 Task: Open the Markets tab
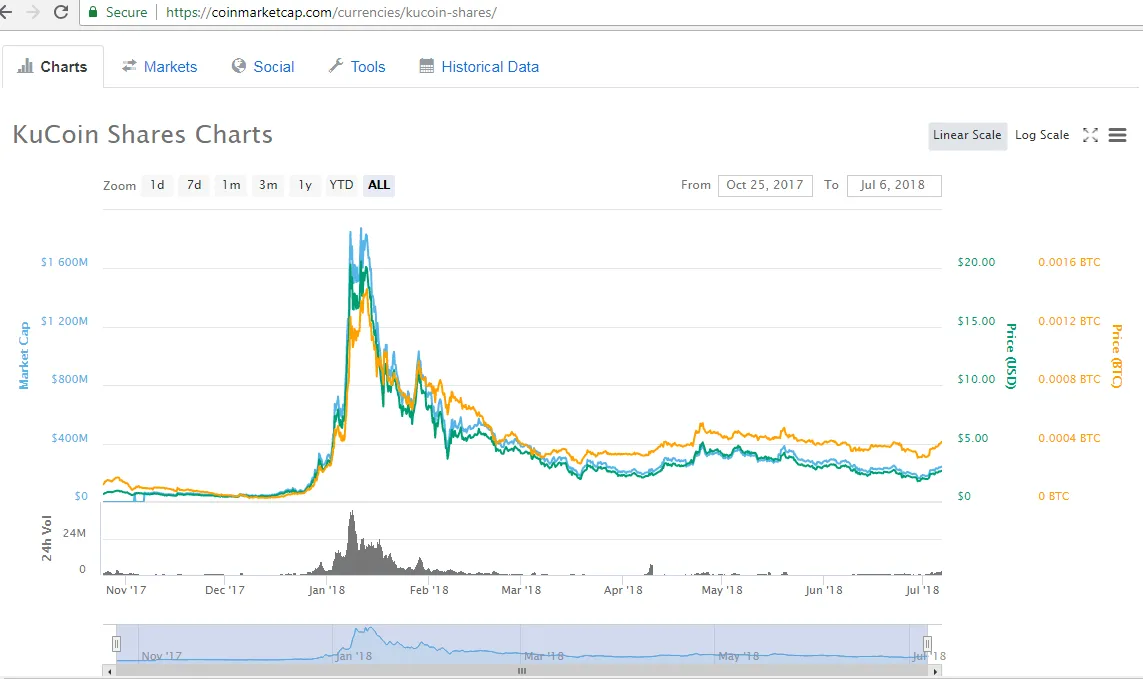tap(159, 66)
